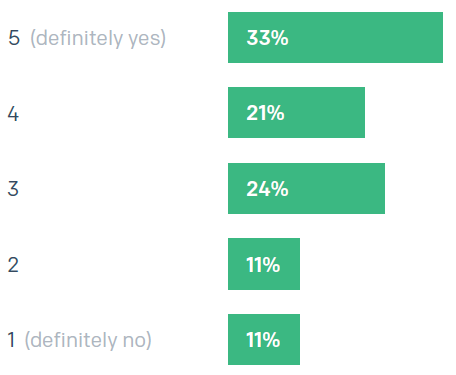Click the 24% green bar
This screenshot has width=456, height=375.
point(306,188)
